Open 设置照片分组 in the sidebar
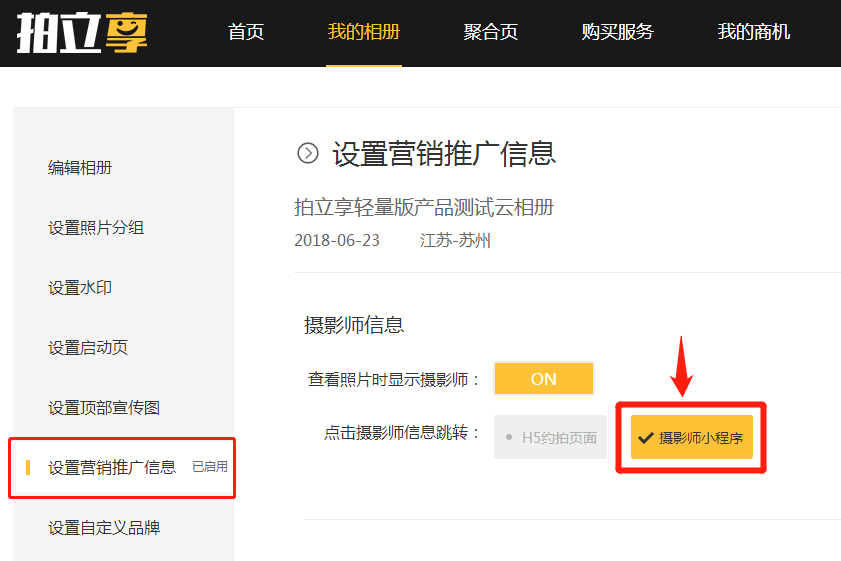The height and width of the screenshot is (561, 841). click(96, 228)
